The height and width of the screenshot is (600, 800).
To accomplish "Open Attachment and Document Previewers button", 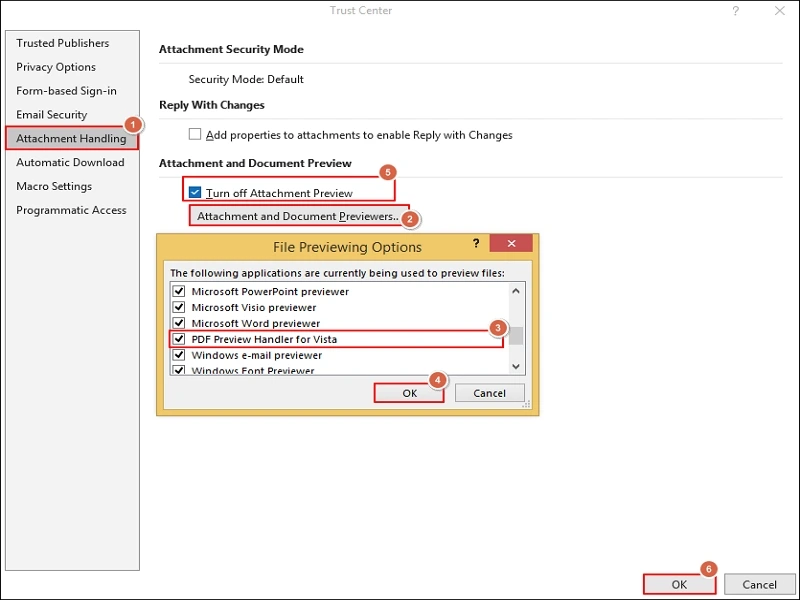I will point(298,216).
